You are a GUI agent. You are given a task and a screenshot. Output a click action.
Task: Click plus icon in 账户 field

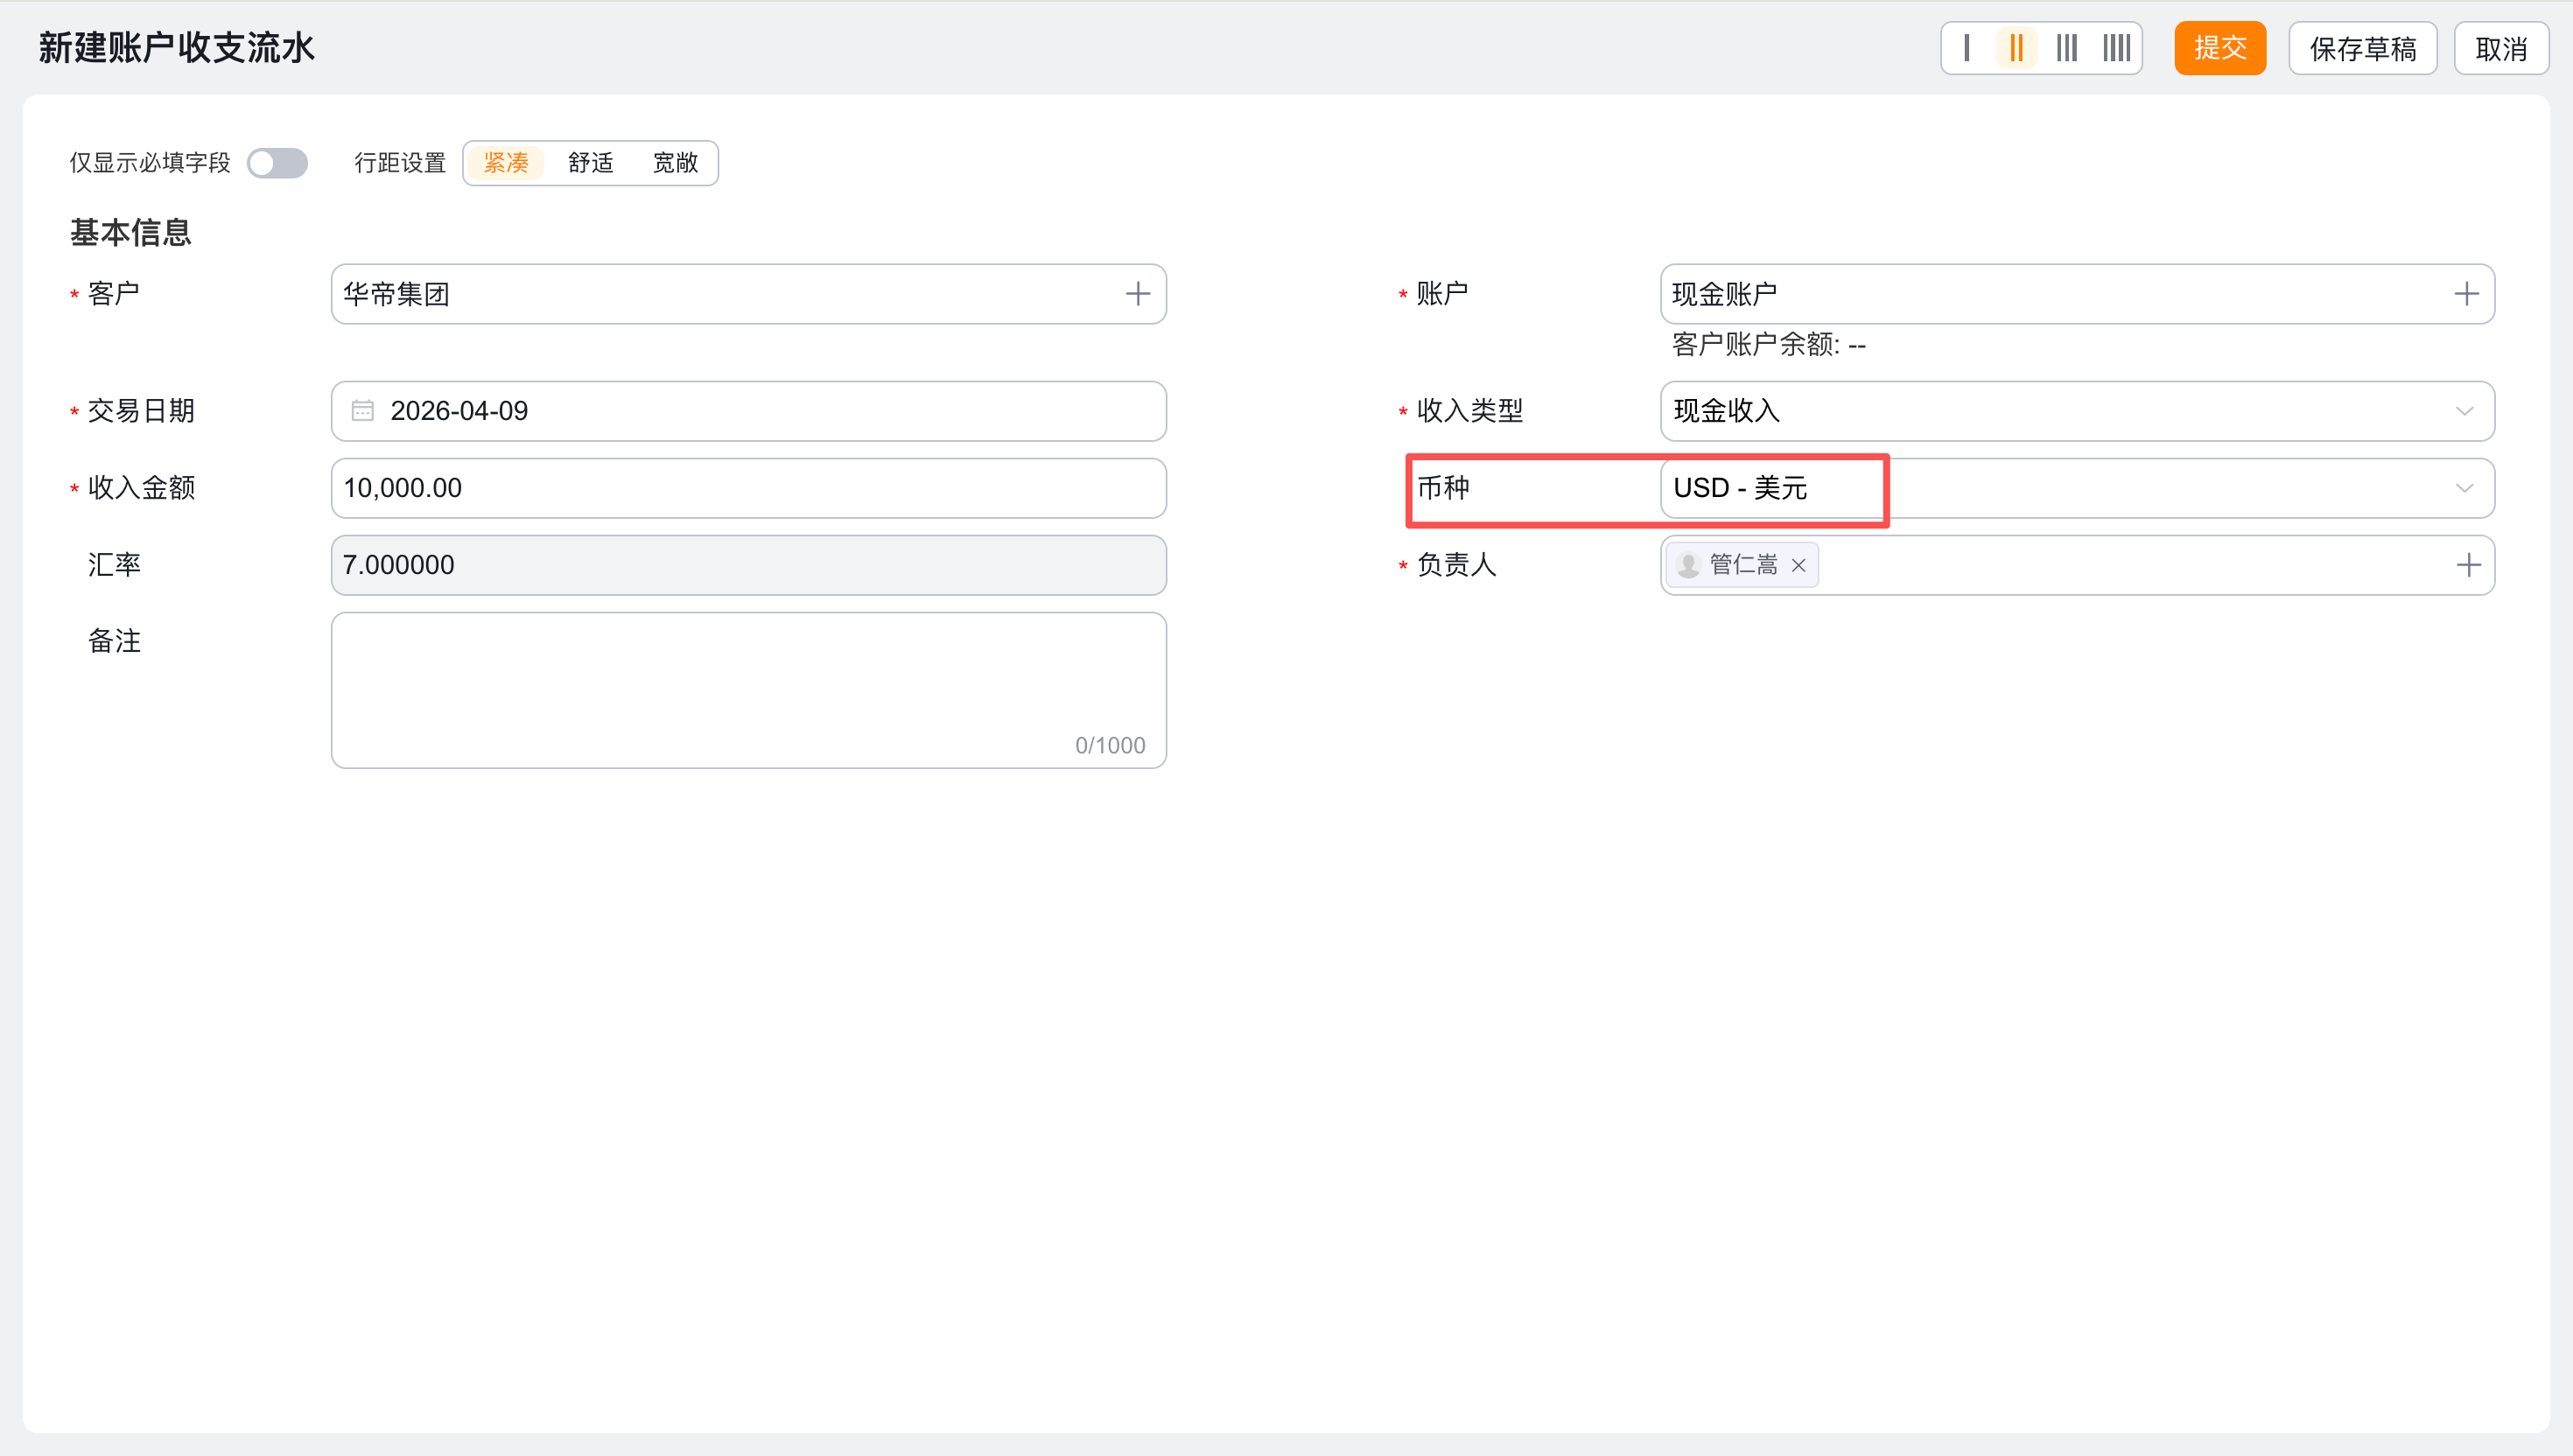(2466, 294)
